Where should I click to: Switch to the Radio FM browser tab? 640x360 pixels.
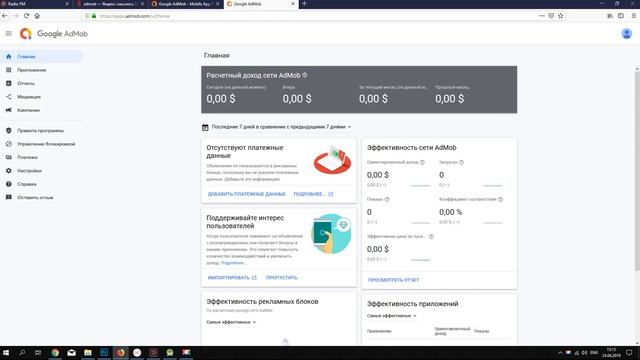tap(36, 4)
